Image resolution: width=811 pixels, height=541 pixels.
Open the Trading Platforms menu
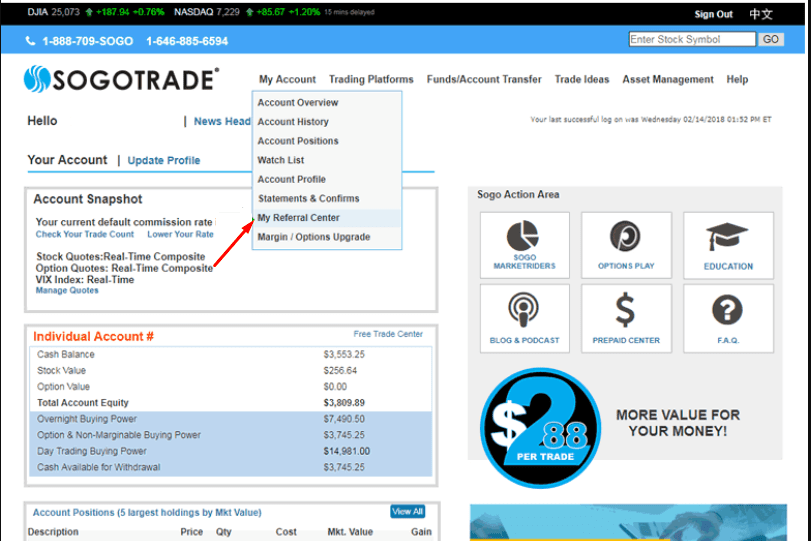pos(371,79)
